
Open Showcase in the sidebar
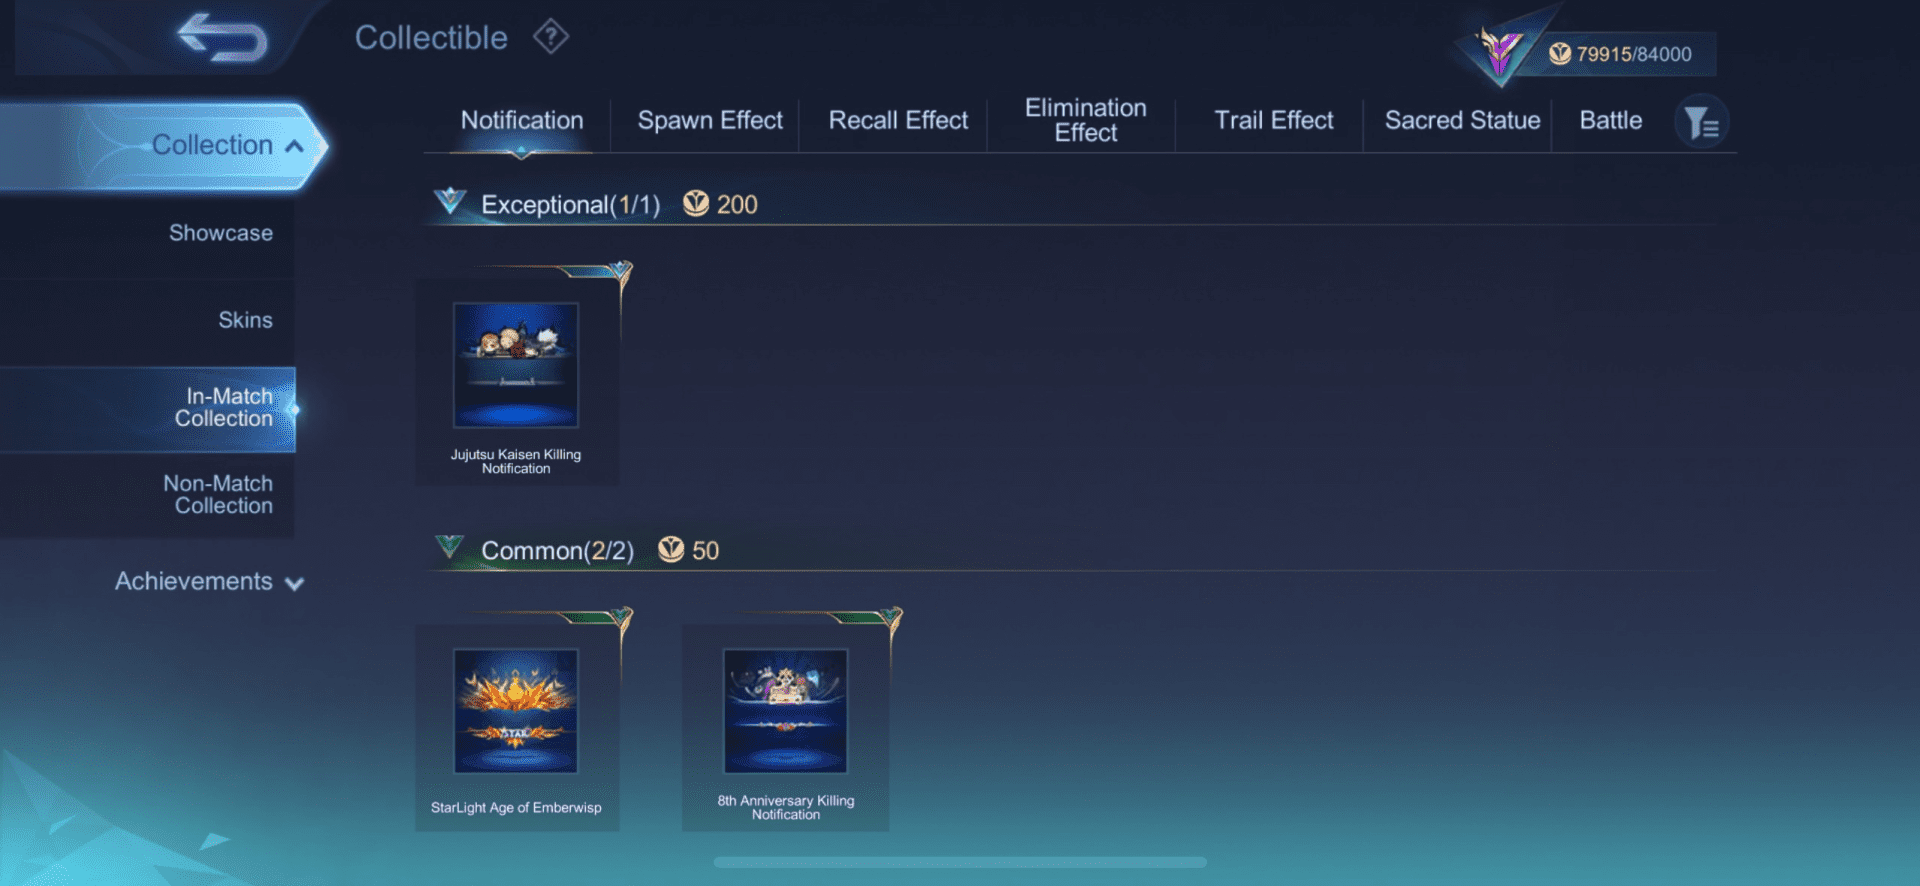pos(220,233)
